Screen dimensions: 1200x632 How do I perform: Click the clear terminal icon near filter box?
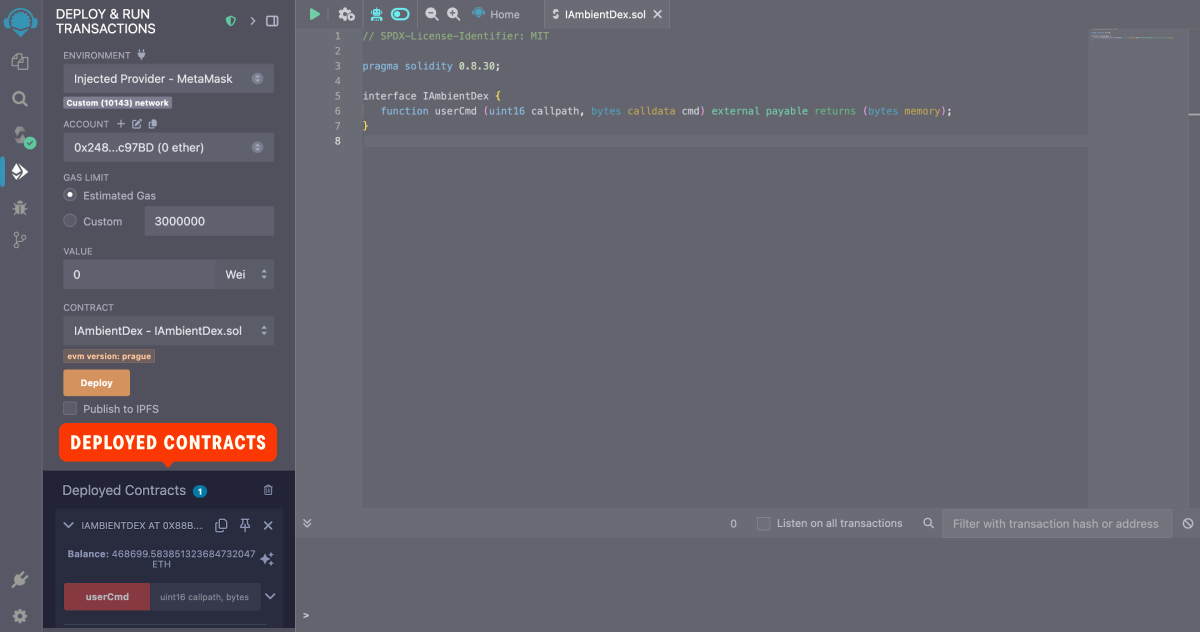[x=1188, y=523]
